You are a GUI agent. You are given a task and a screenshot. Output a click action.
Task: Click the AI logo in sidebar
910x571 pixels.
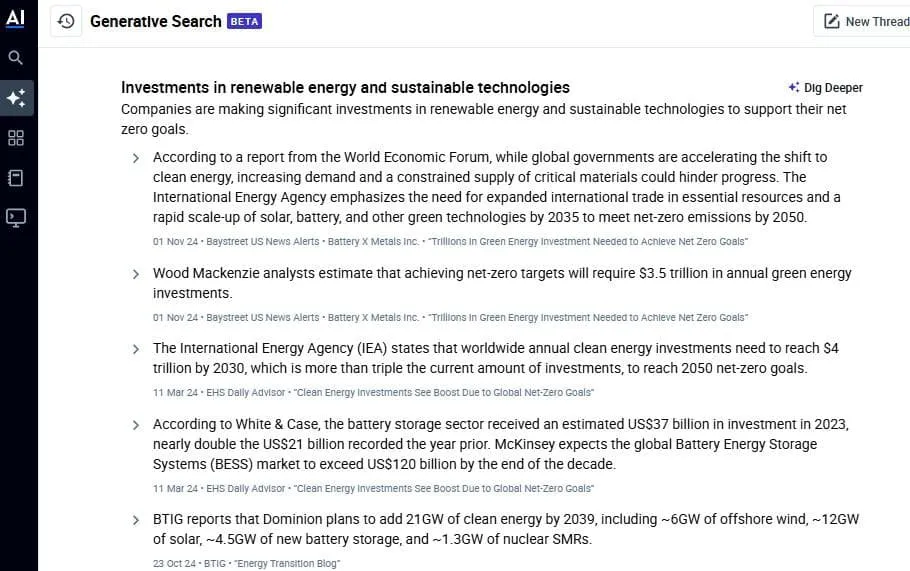pyautogui.click(x=16, y=17)
